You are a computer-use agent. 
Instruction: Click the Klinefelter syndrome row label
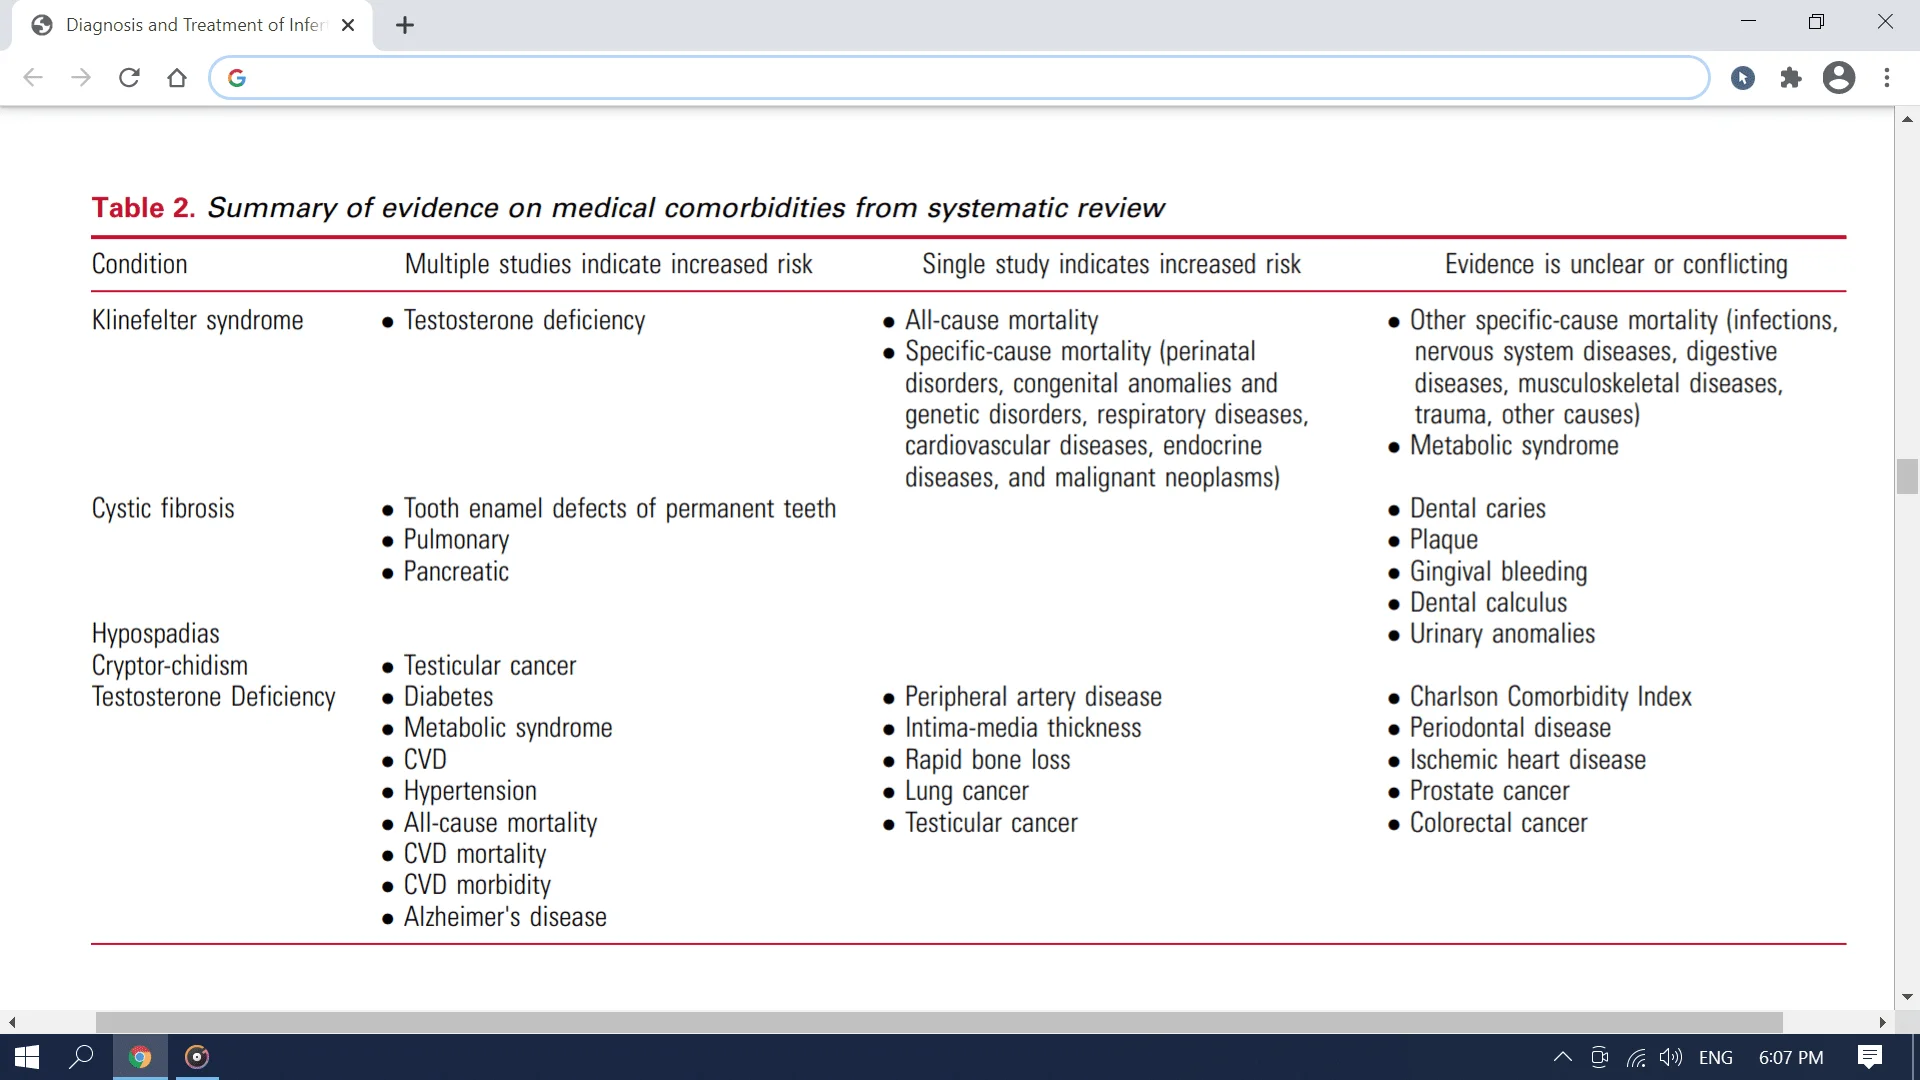tap(197, 320)
